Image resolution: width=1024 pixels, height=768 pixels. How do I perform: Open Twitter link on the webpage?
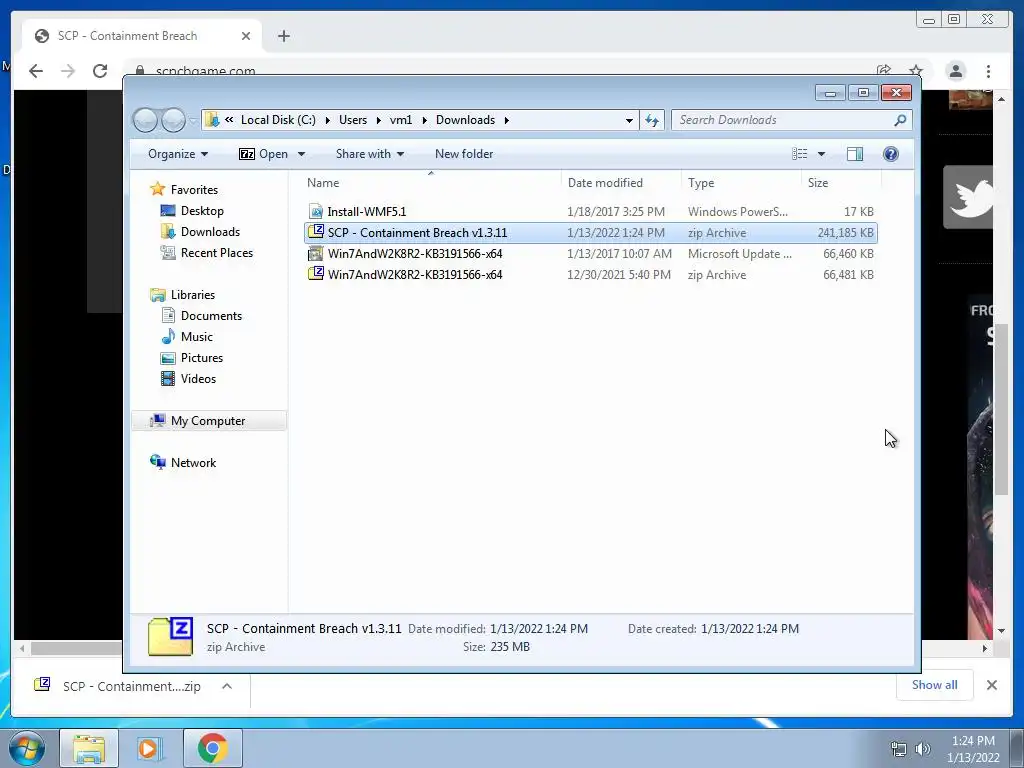968,197
